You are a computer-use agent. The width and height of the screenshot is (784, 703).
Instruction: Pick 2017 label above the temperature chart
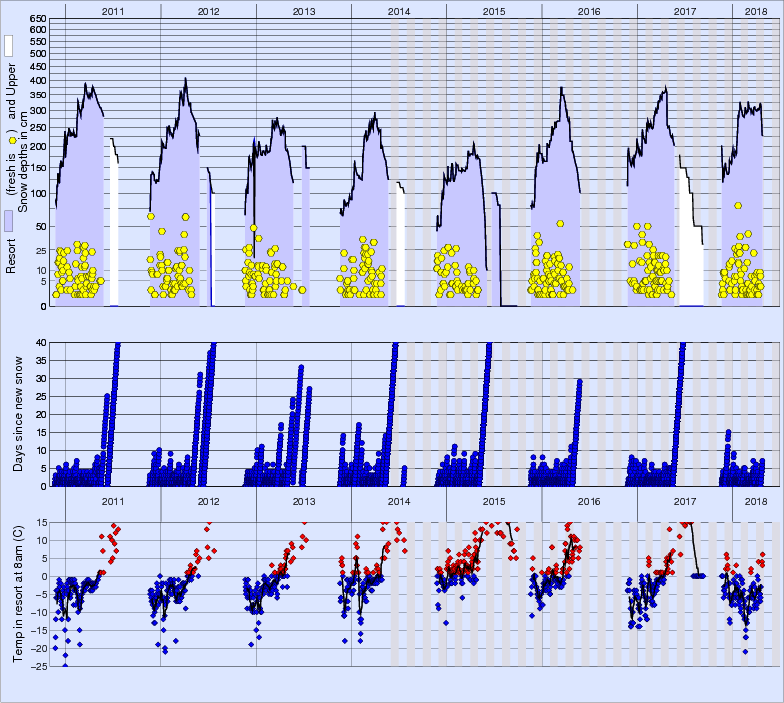coord(684,501)
